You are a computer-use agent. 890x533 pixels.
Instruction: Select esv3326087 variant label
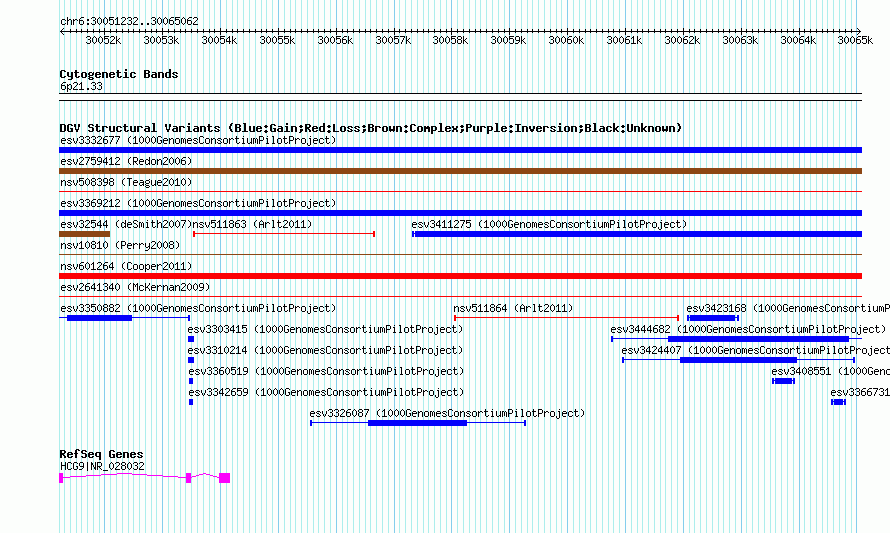pyautogui.click(x=447, y=413)
